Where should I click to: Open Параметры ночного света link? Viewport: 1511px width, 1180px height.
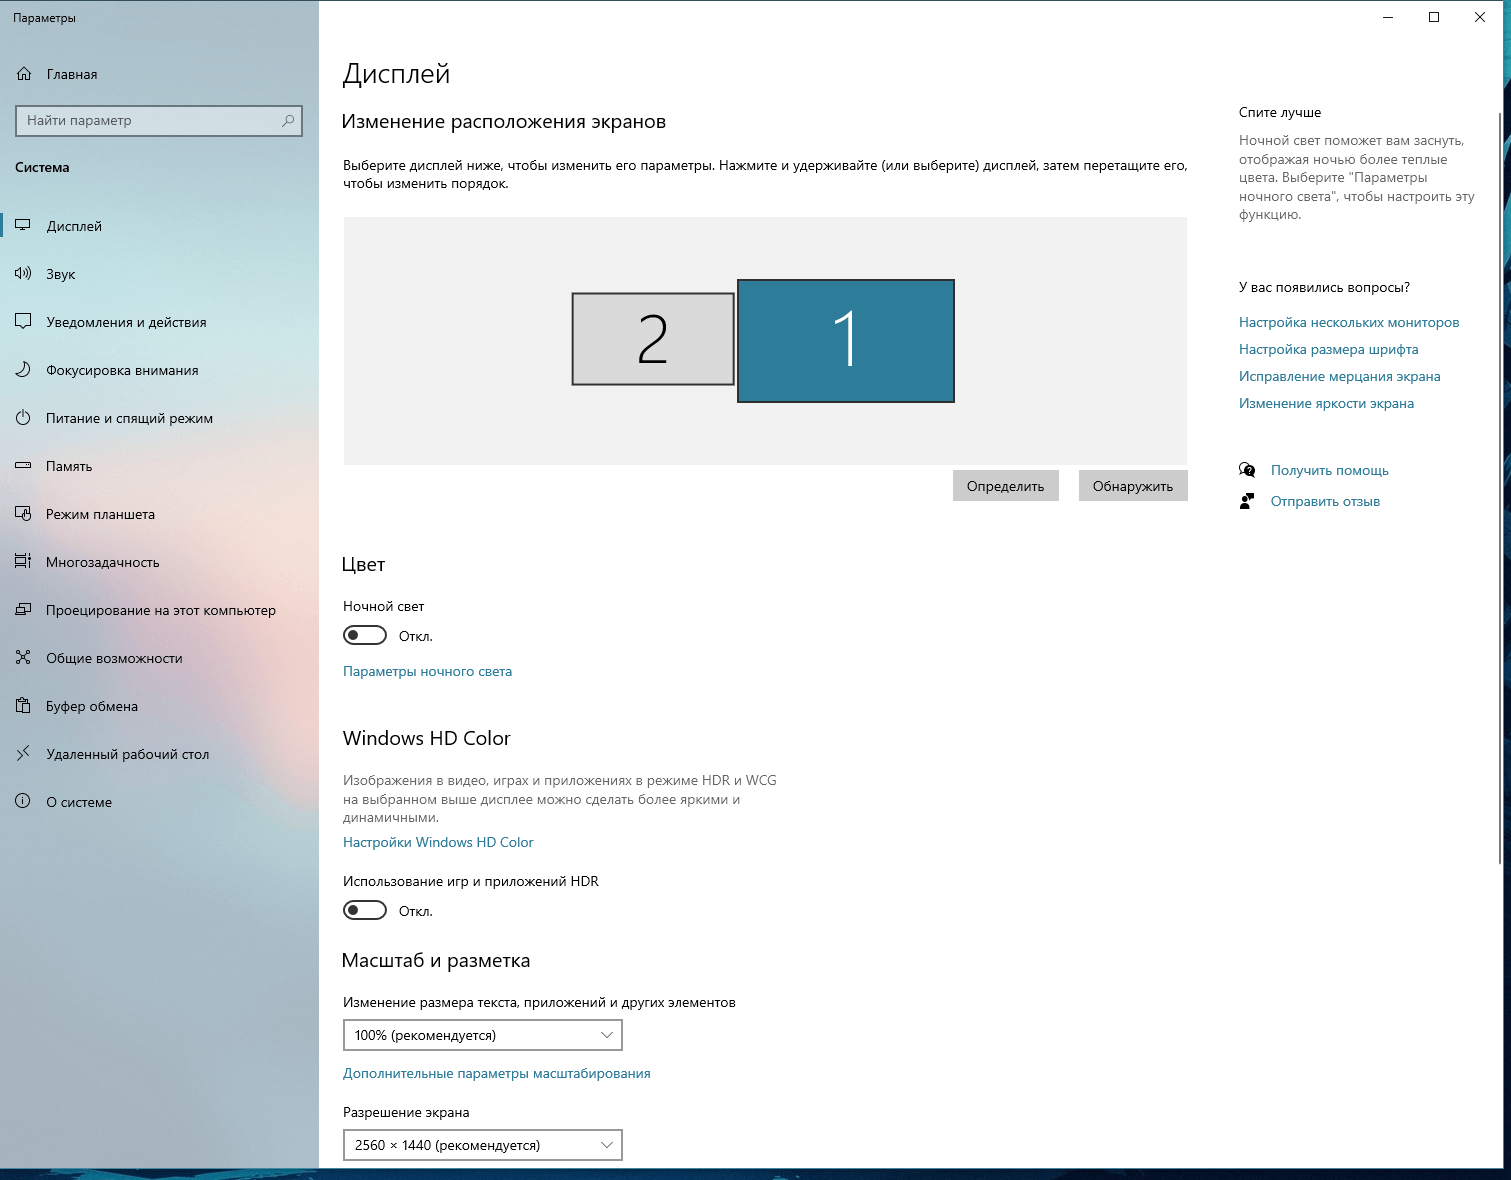(427, 671)
